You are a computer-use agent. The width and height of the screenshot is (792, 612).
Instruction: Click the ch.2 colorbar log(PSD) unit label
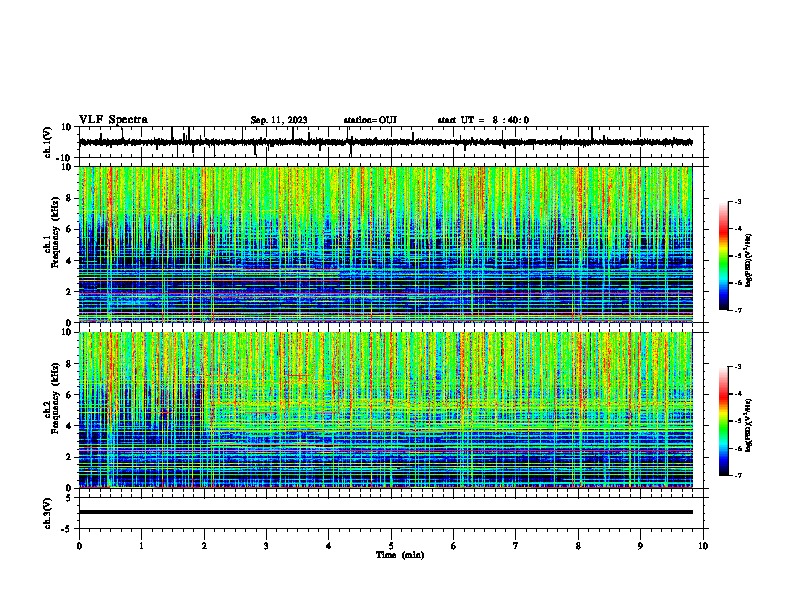coord(748,425)
